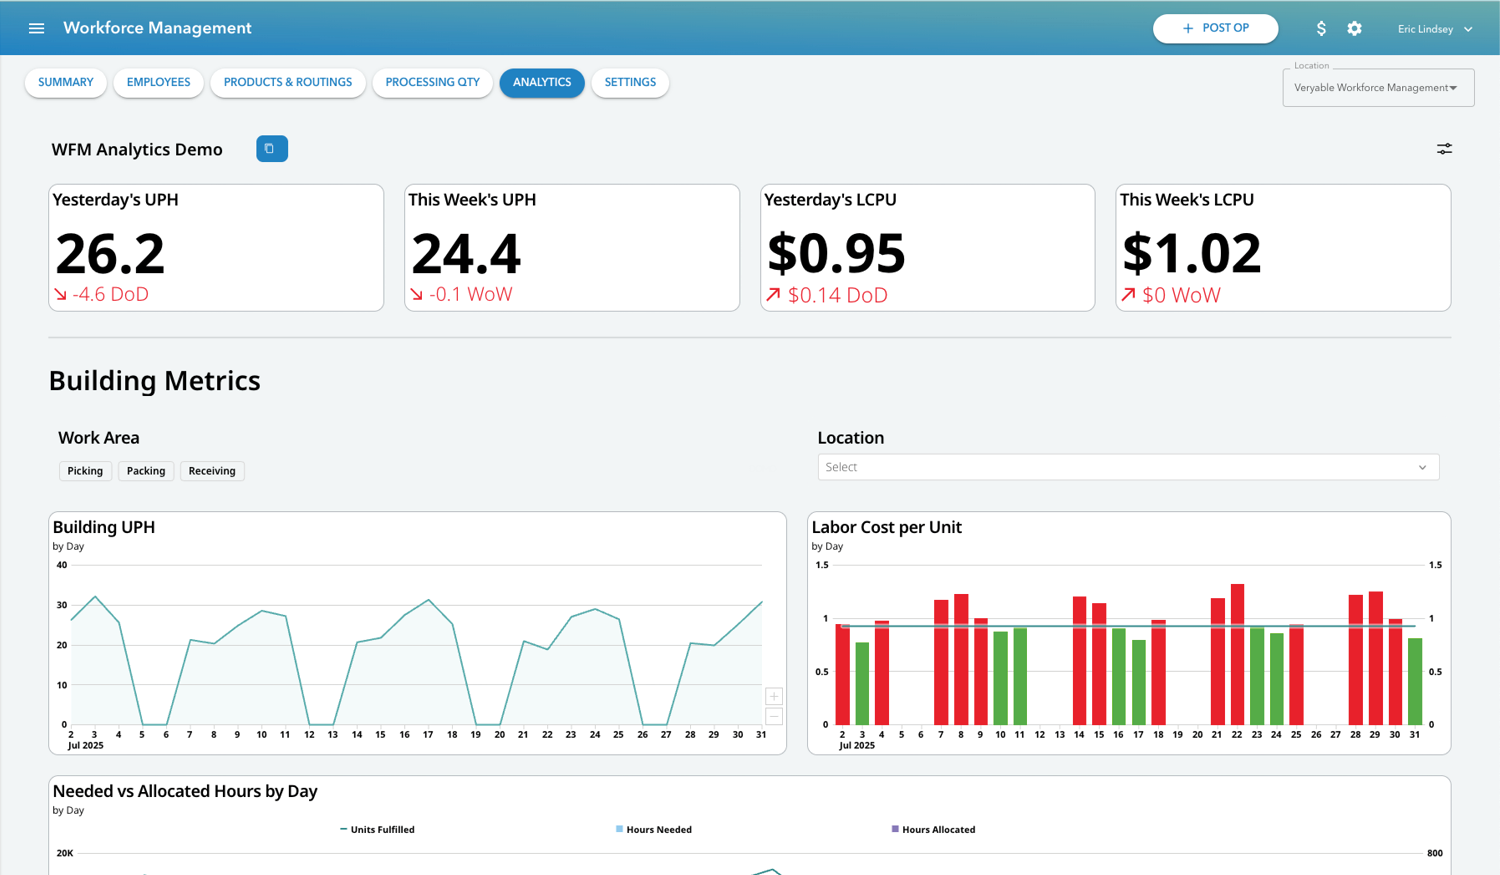1500x875 pixels.
Task: Open the navigation hamburger menu
Action: pos(37,28)
